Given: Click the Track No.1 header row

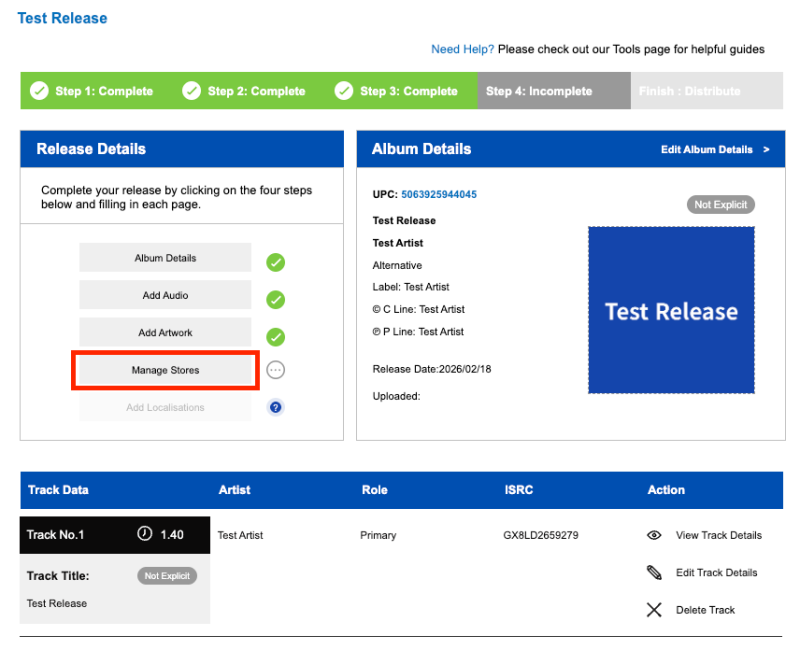Looking at the screenshot, I should click(115, 535).
